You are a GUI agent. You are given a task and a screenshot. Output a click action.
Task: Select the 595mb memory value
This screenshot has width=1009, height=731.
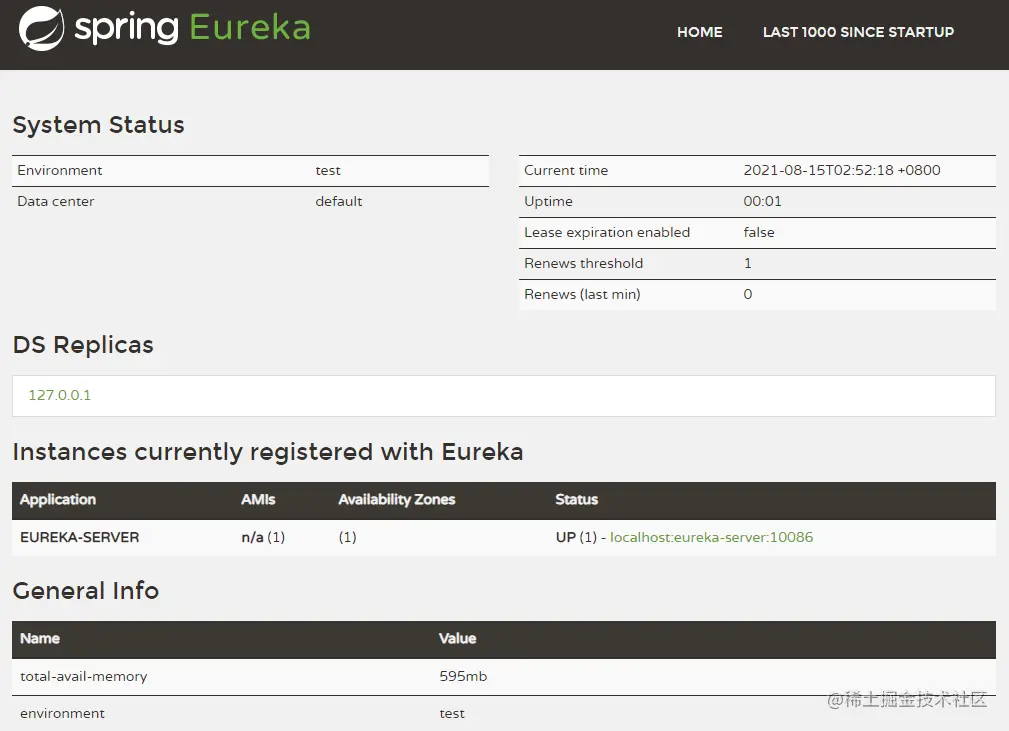pyautogui.click(x=463, y=676)
